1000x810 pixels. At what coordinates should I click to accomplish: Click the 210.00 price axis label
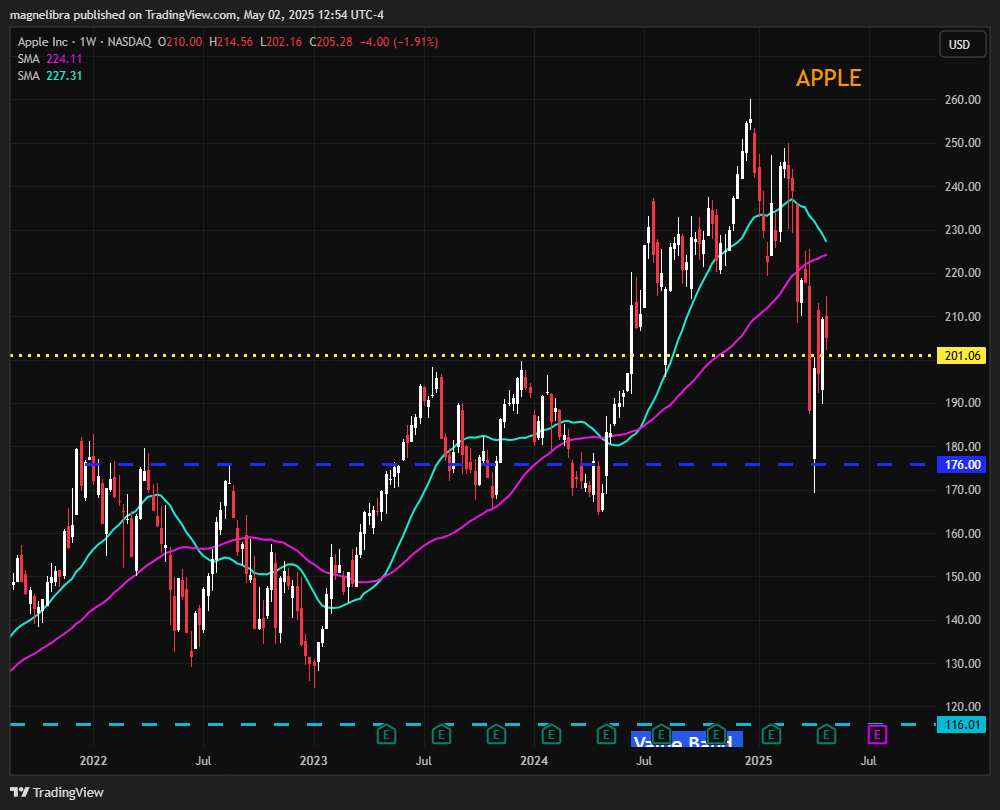pyautogui.click(x=962, y=316)
